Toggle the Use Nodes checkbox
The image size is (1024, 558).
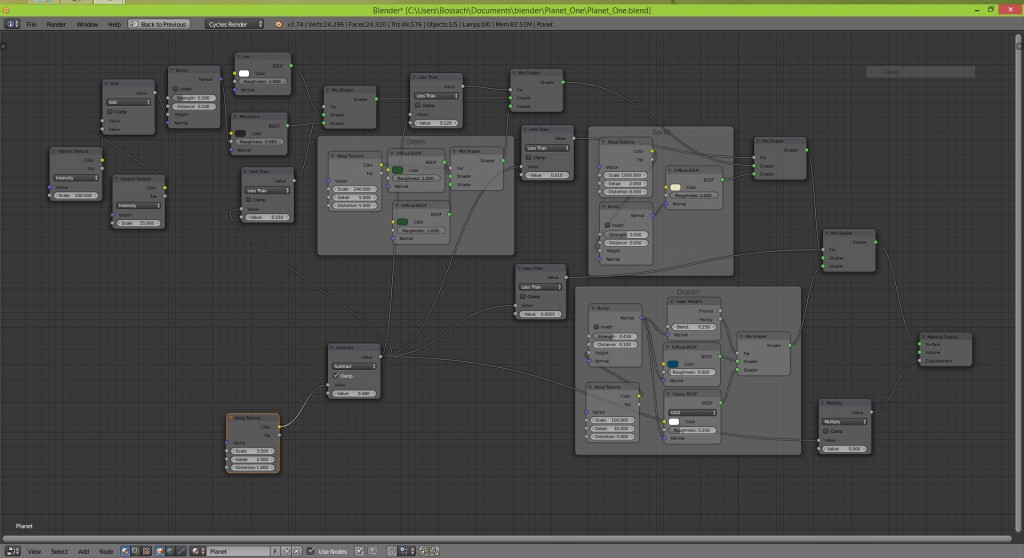point(311,551)
